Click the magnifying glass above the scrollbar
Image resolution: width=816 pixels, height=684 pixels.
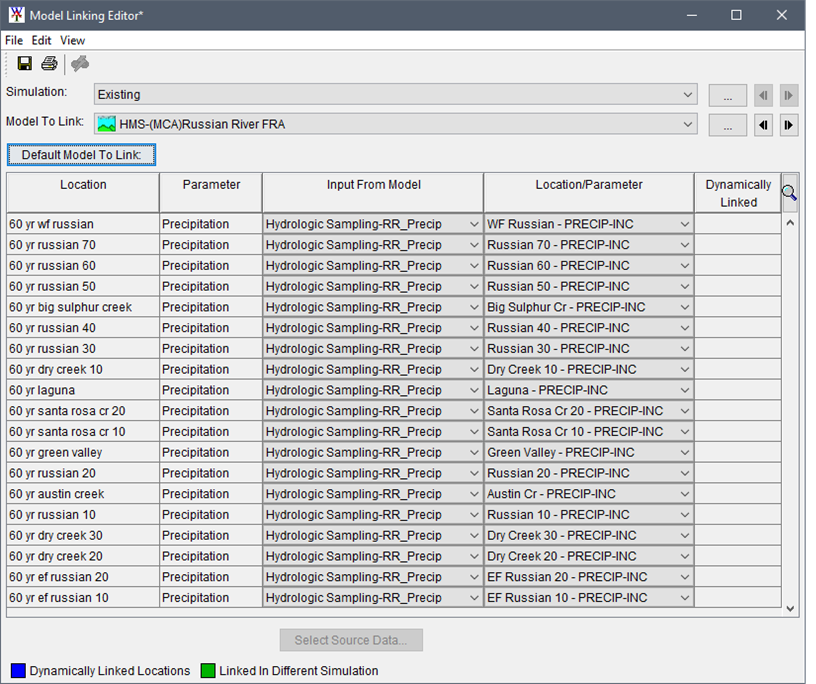[x=789, y=192]
